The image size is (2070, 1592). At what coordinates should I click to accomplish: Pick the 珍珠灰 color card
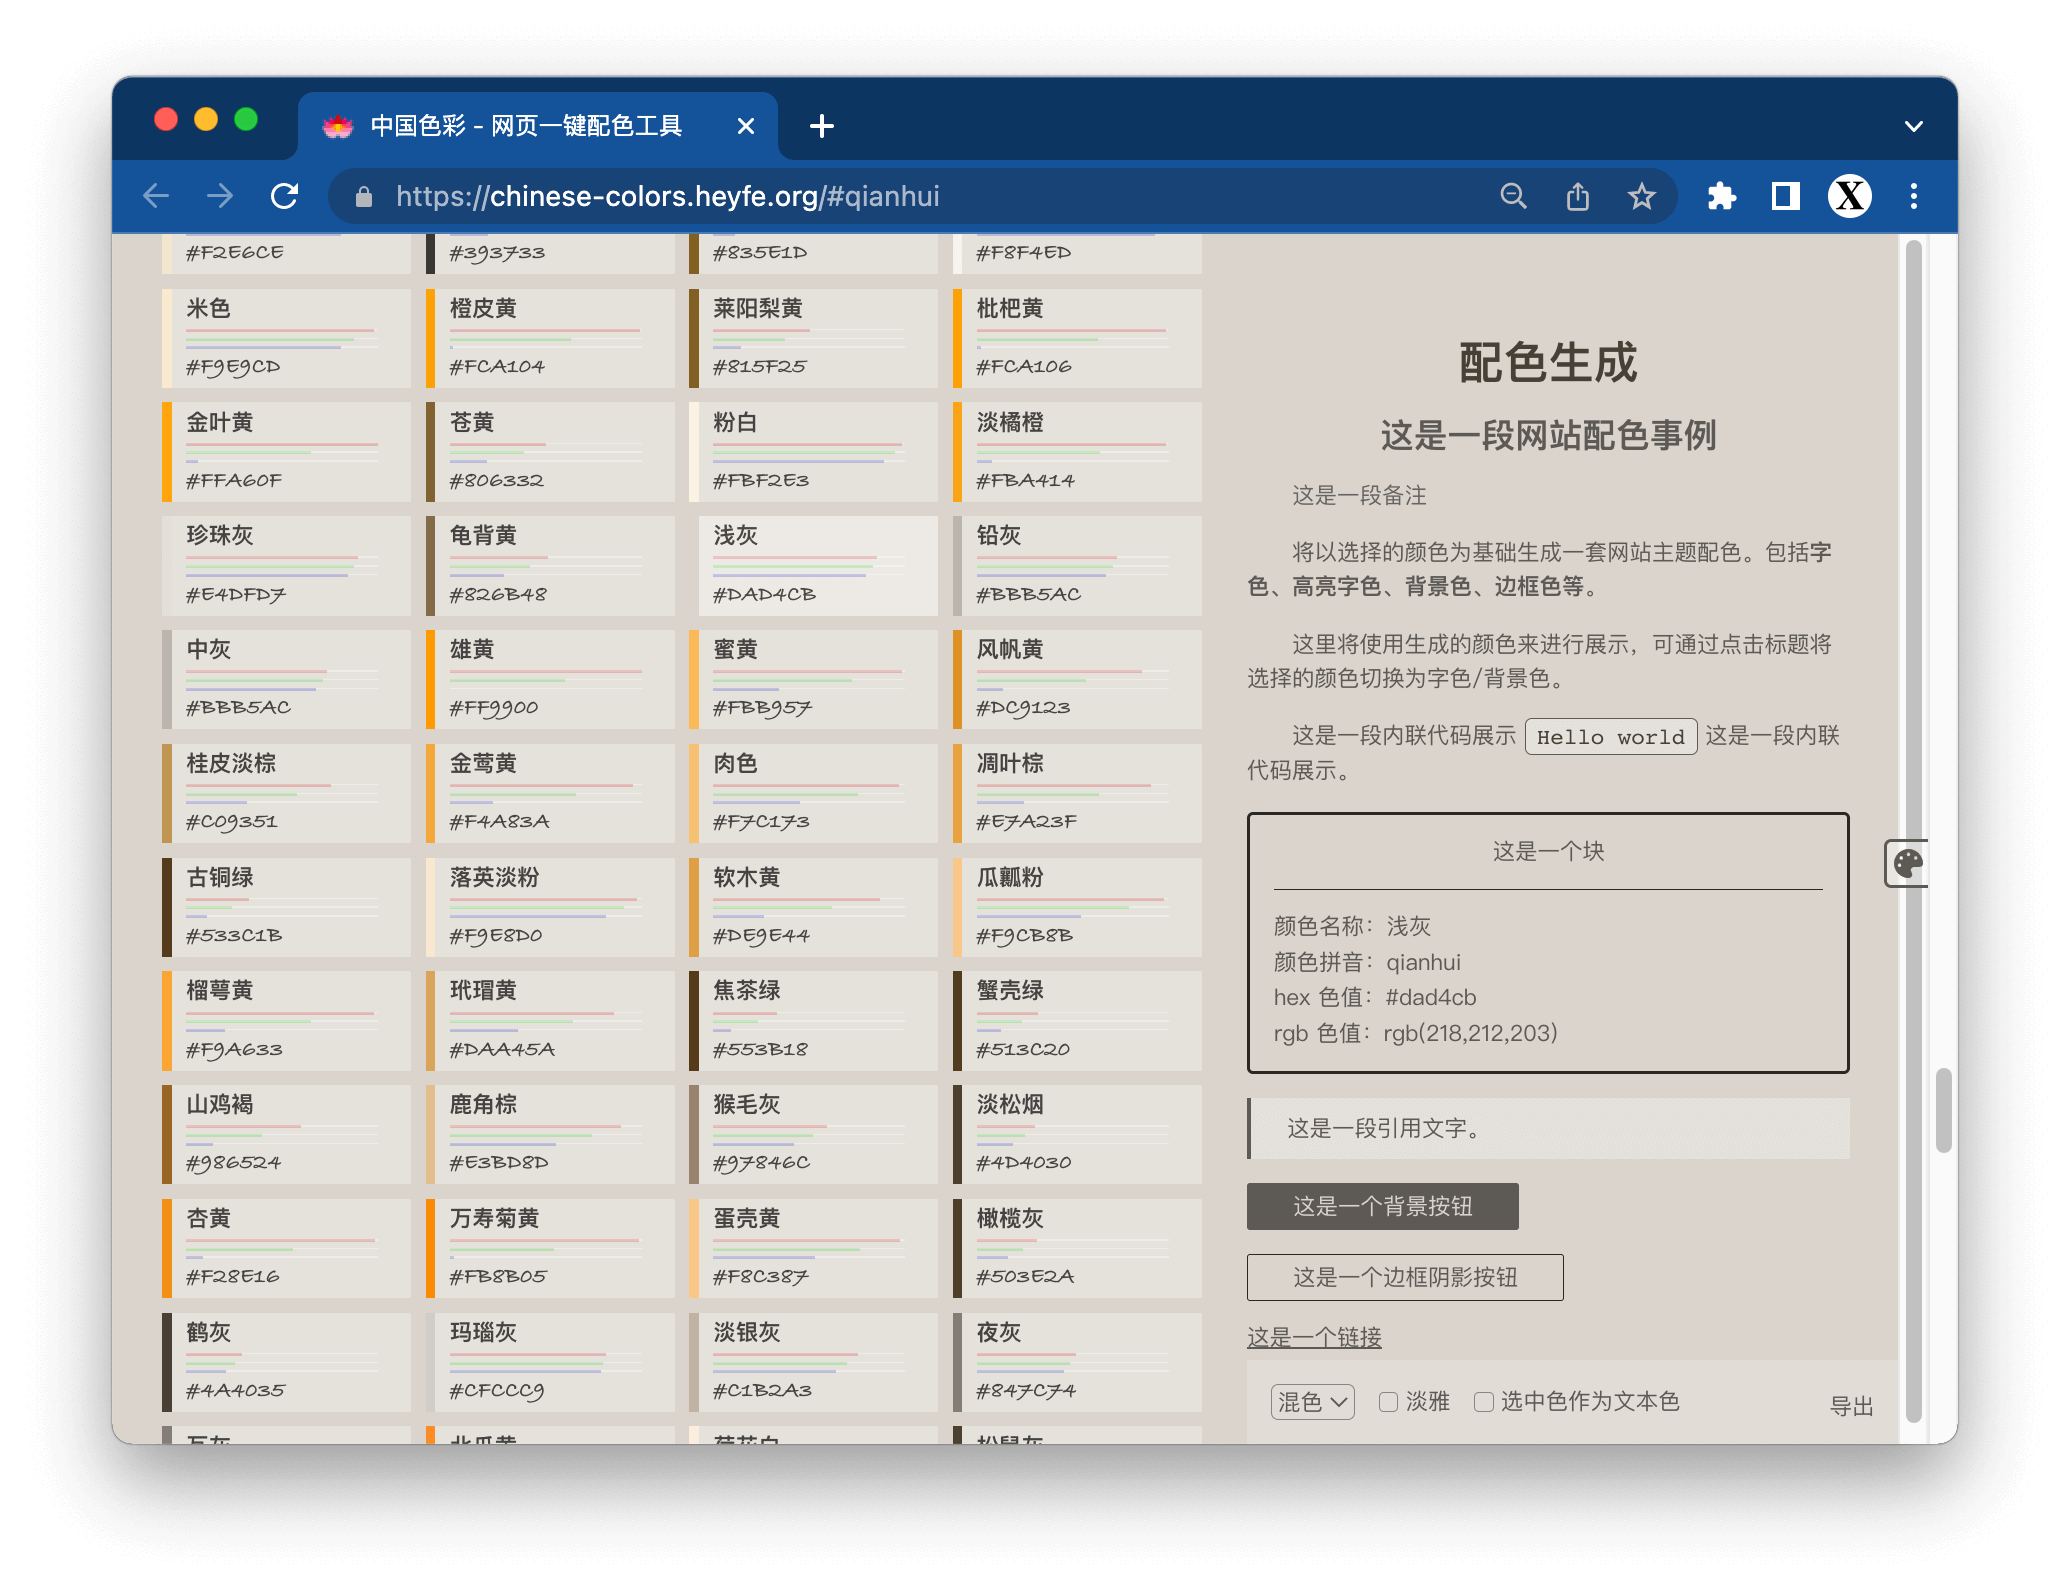click(x=286, y=565)
